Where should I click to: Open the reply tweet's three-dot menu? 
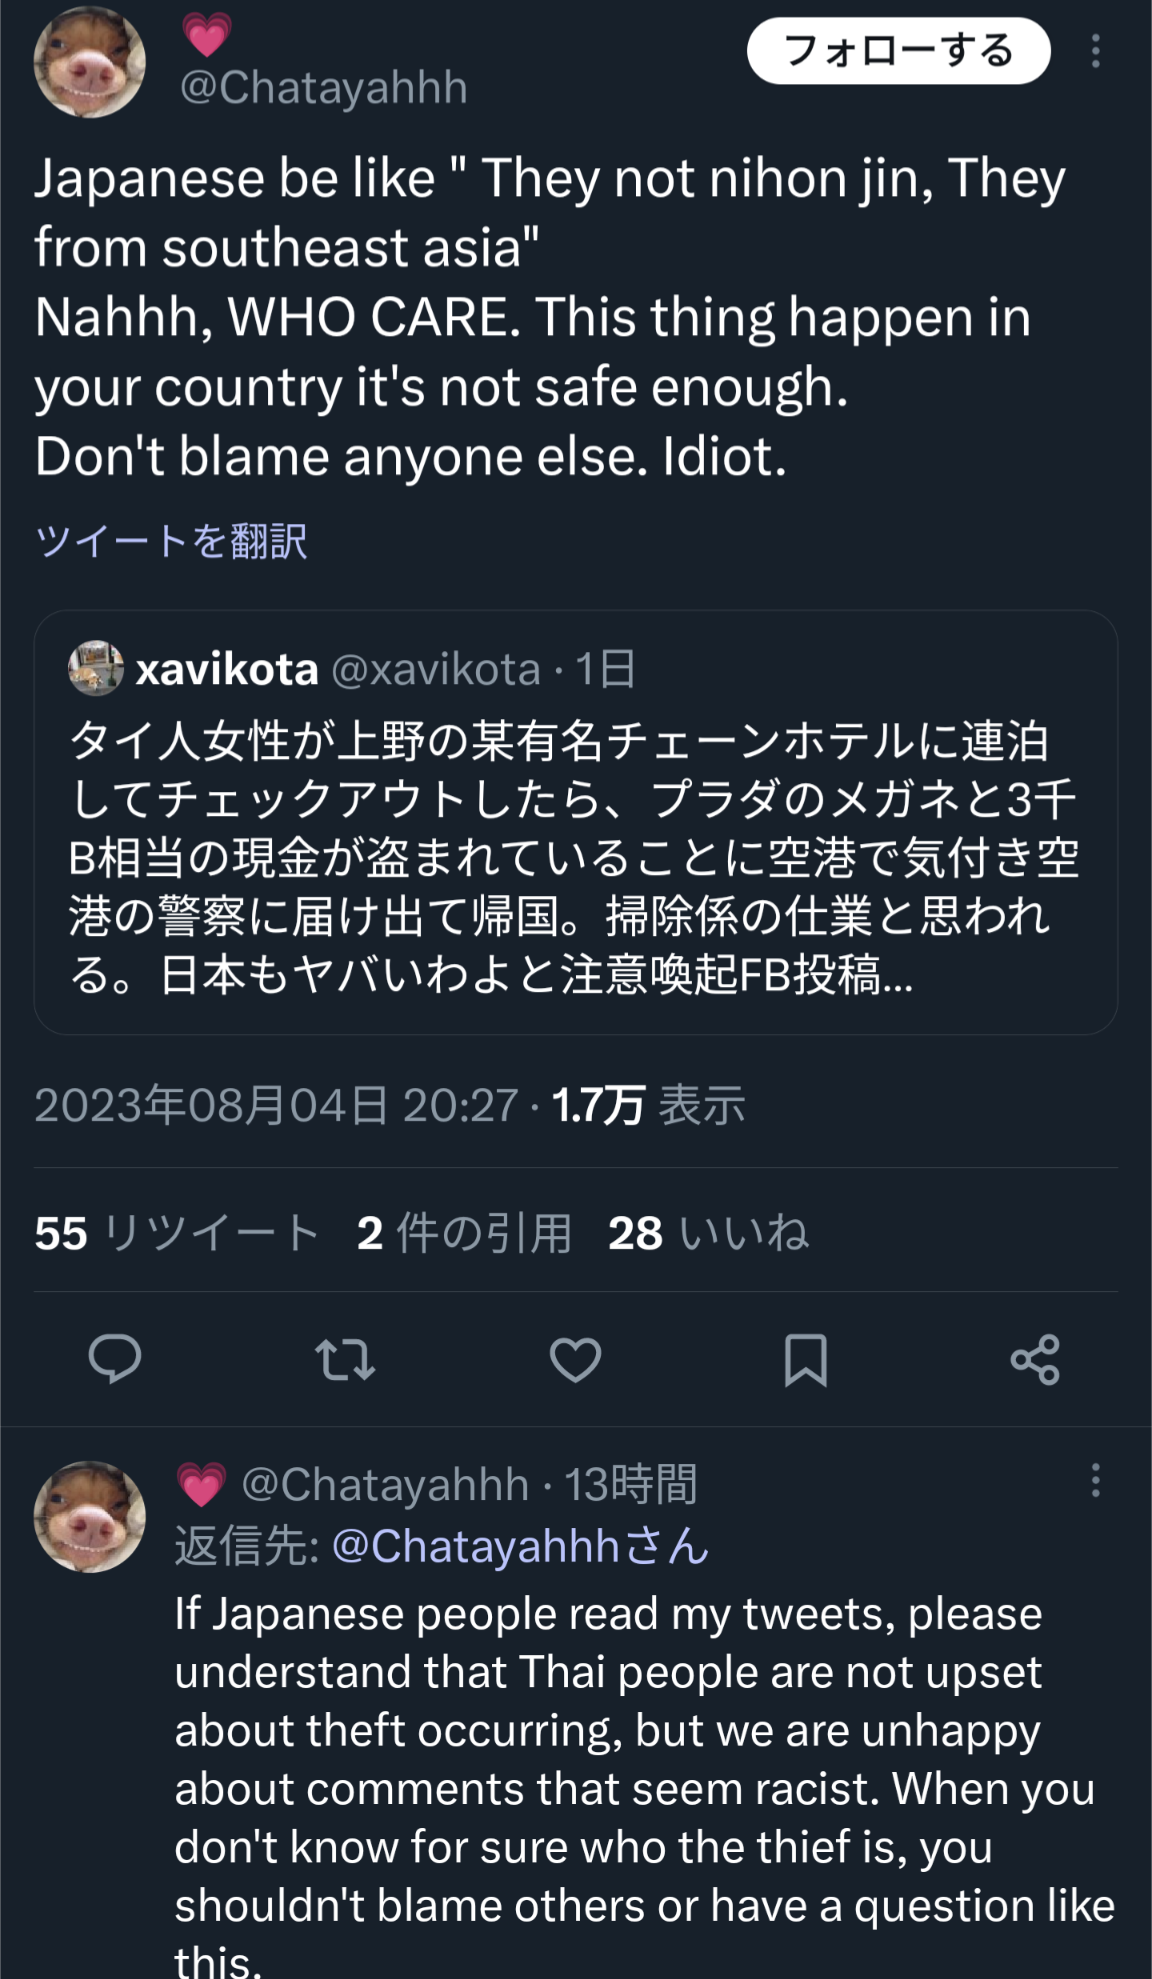pyautogui.click(x=1096, y=1480)
